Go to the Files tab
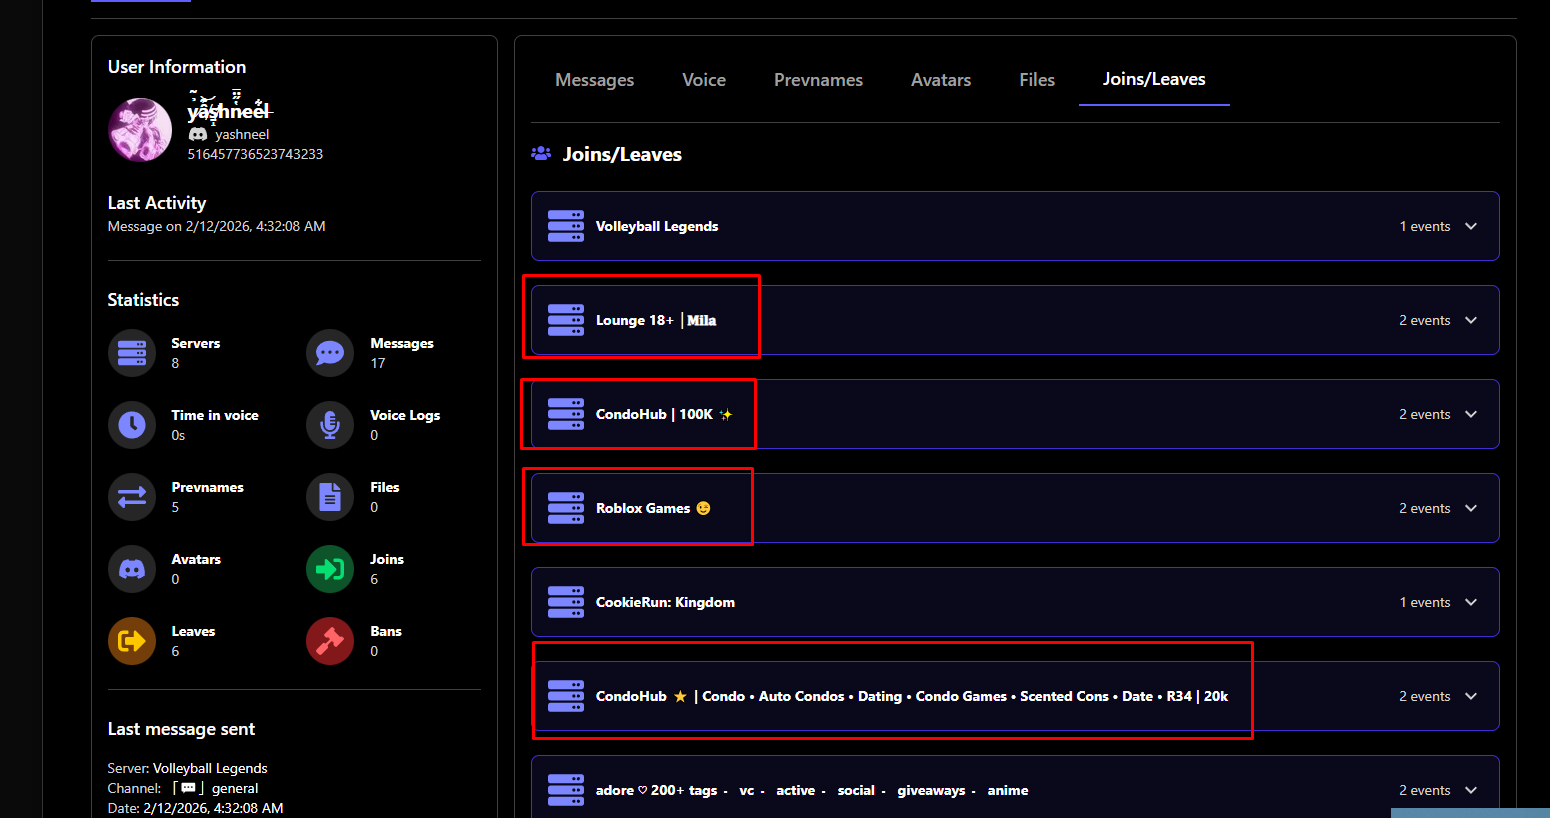This screenshot has height=818, width=1550. pos(1037,80)
